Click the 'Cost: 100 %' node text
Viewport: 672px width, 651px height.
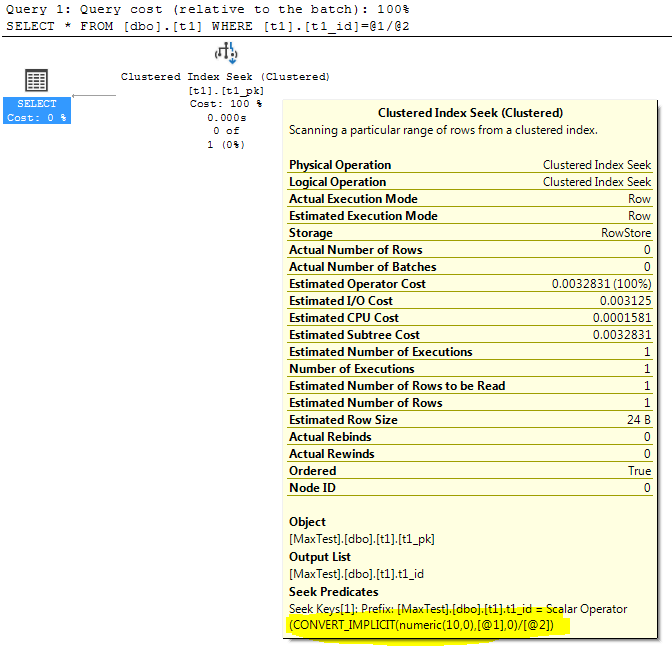(x=226, y=104)
